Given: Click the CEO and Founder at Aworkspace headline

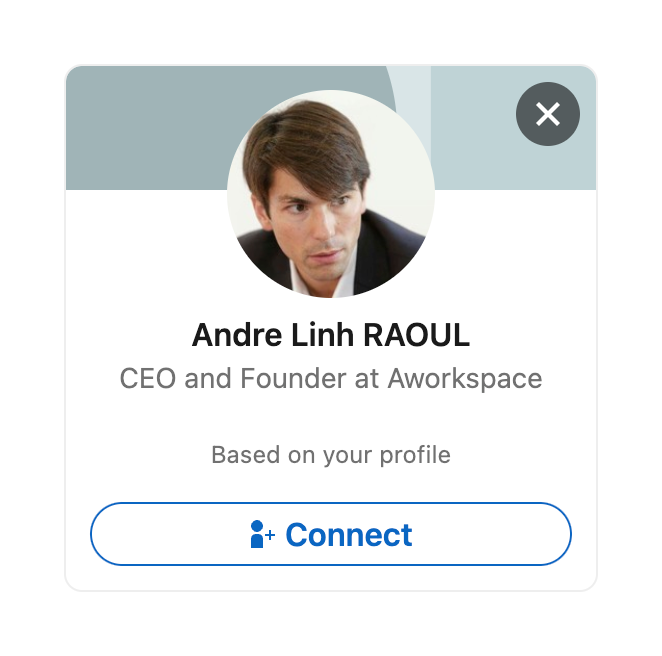Looking at the screenshot, I should coord(330,379).
